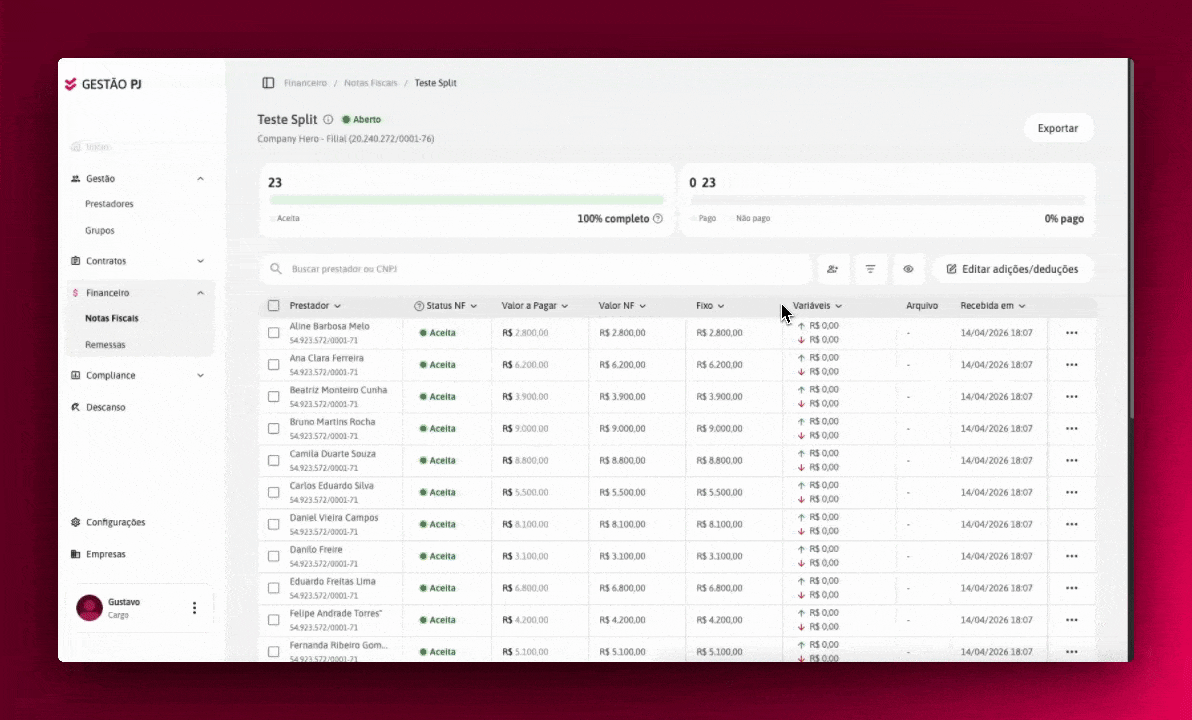
Task: Open row actions menu for Felipe Andrade Torres
Action: pyautogui.click(x=1072, y=620)
